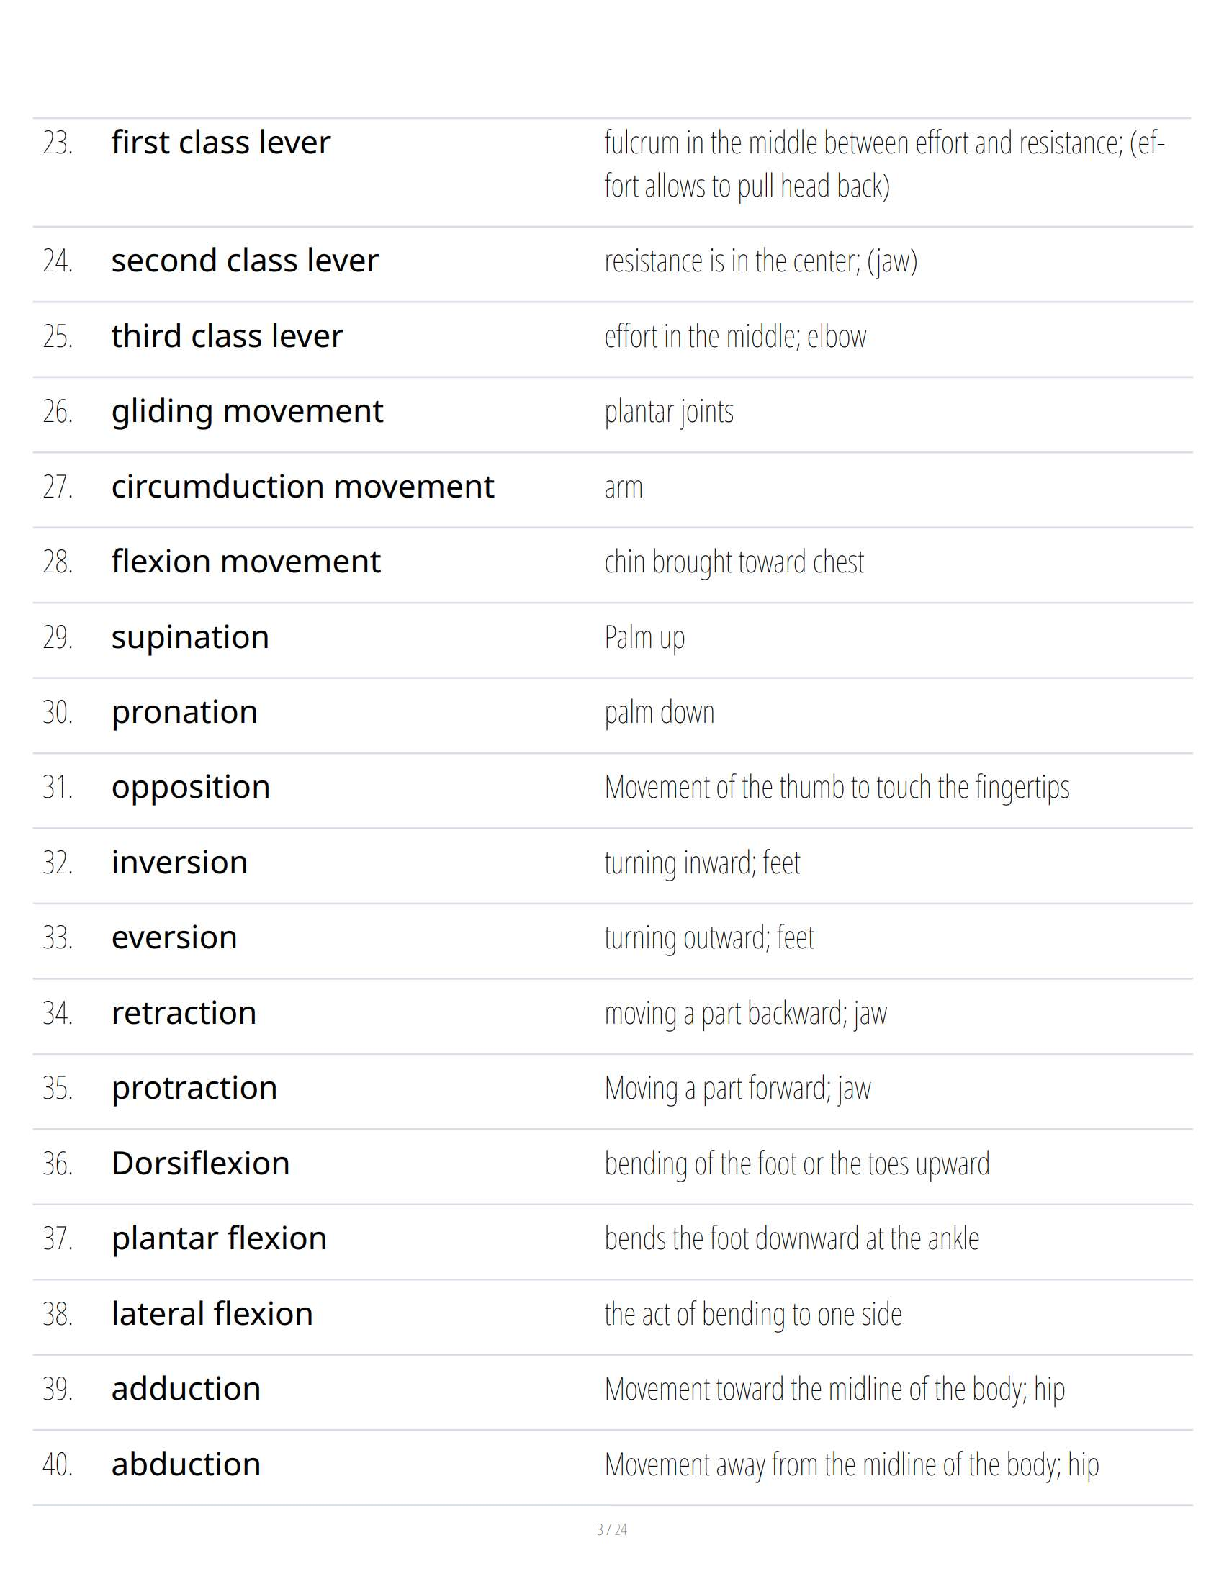Click the term "first class lever"
Image resolution: width=1224 pixels, height=1584 pixels.
220,143
